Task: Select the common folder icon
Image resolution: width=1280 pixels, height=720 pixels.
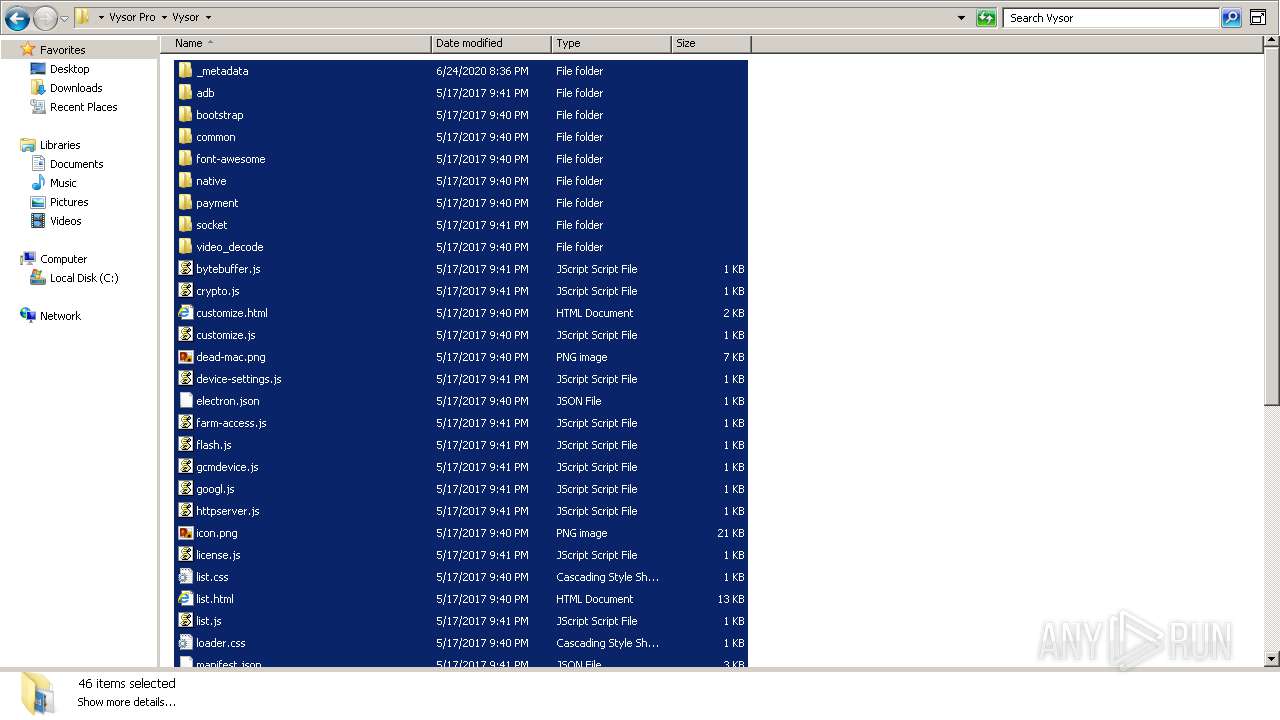Action: [185, 137]
